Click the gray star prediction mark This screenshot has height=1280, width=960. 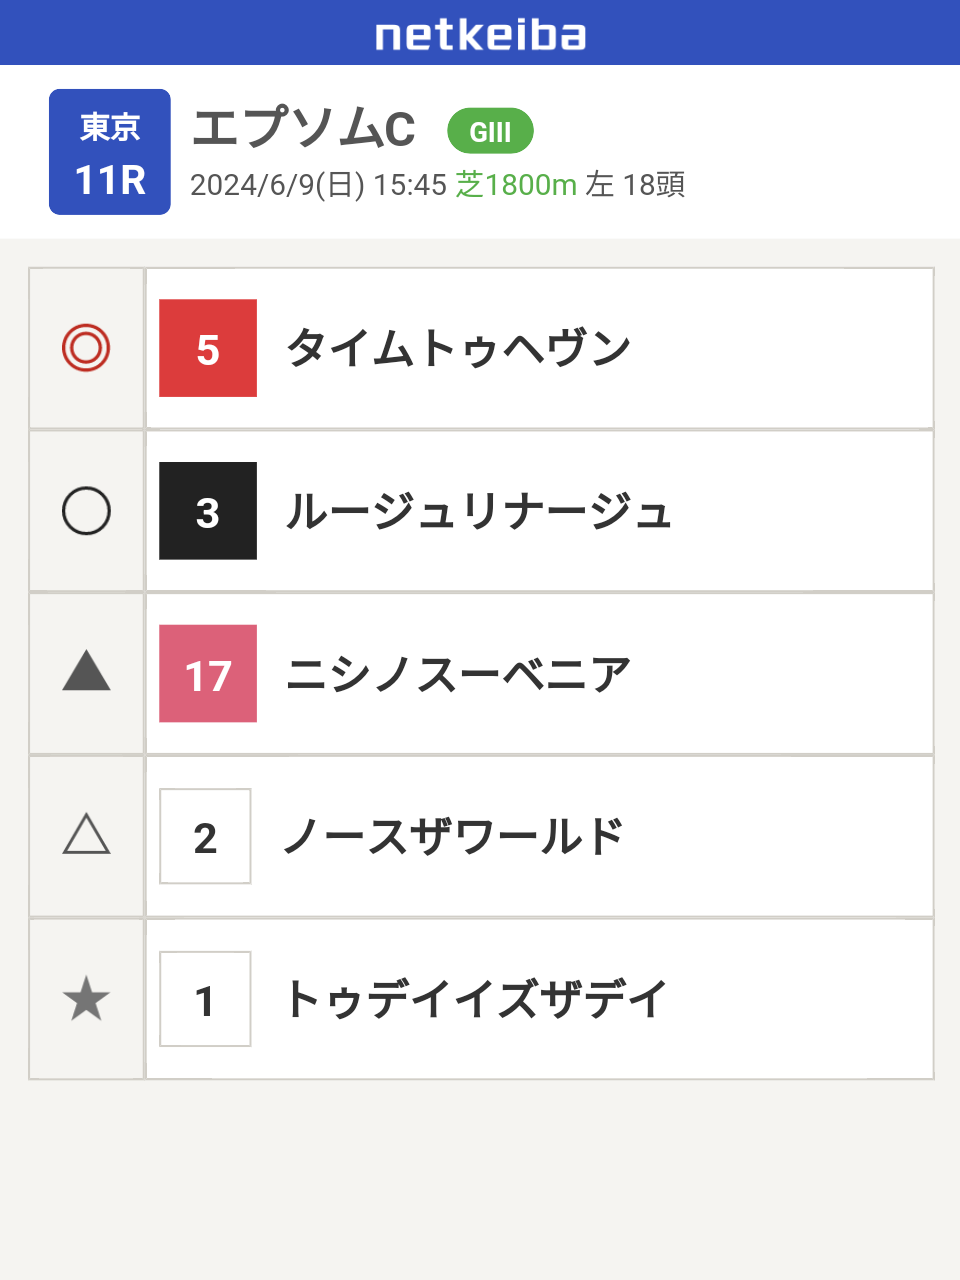[x=86, y=999]
